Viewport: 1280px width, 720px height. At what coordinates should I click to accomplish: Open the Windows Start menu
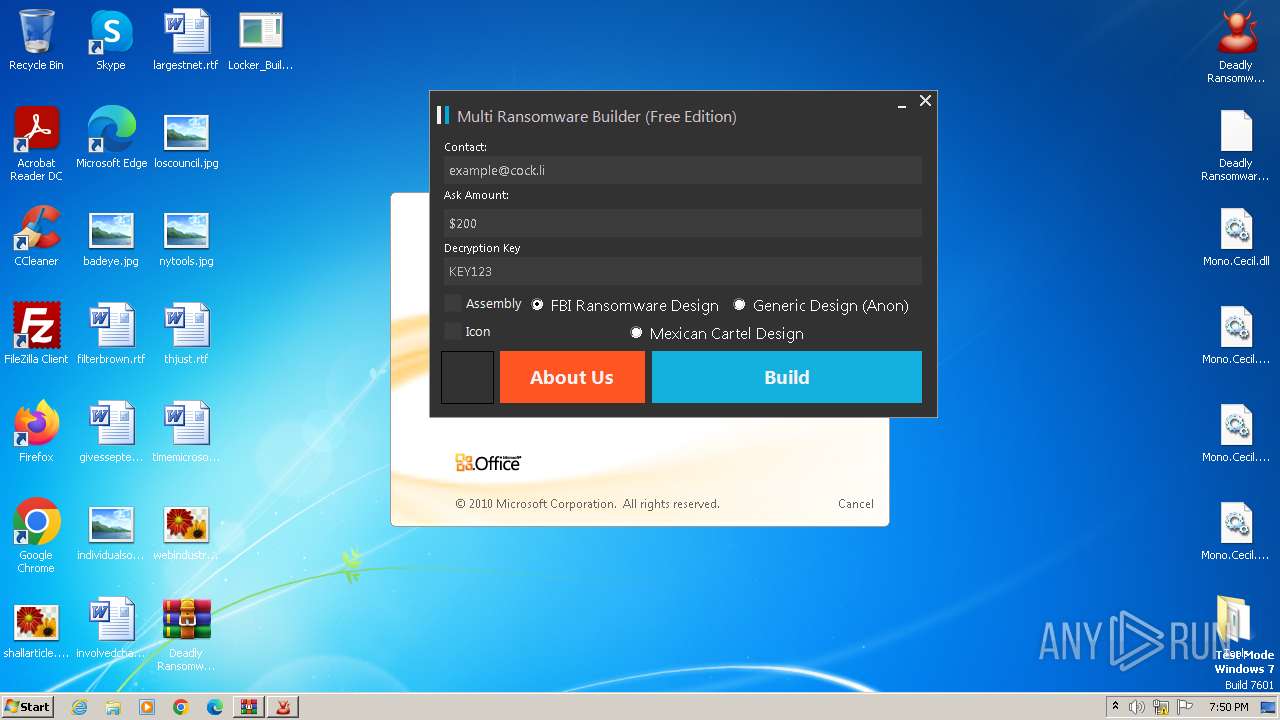pos(27,707)
